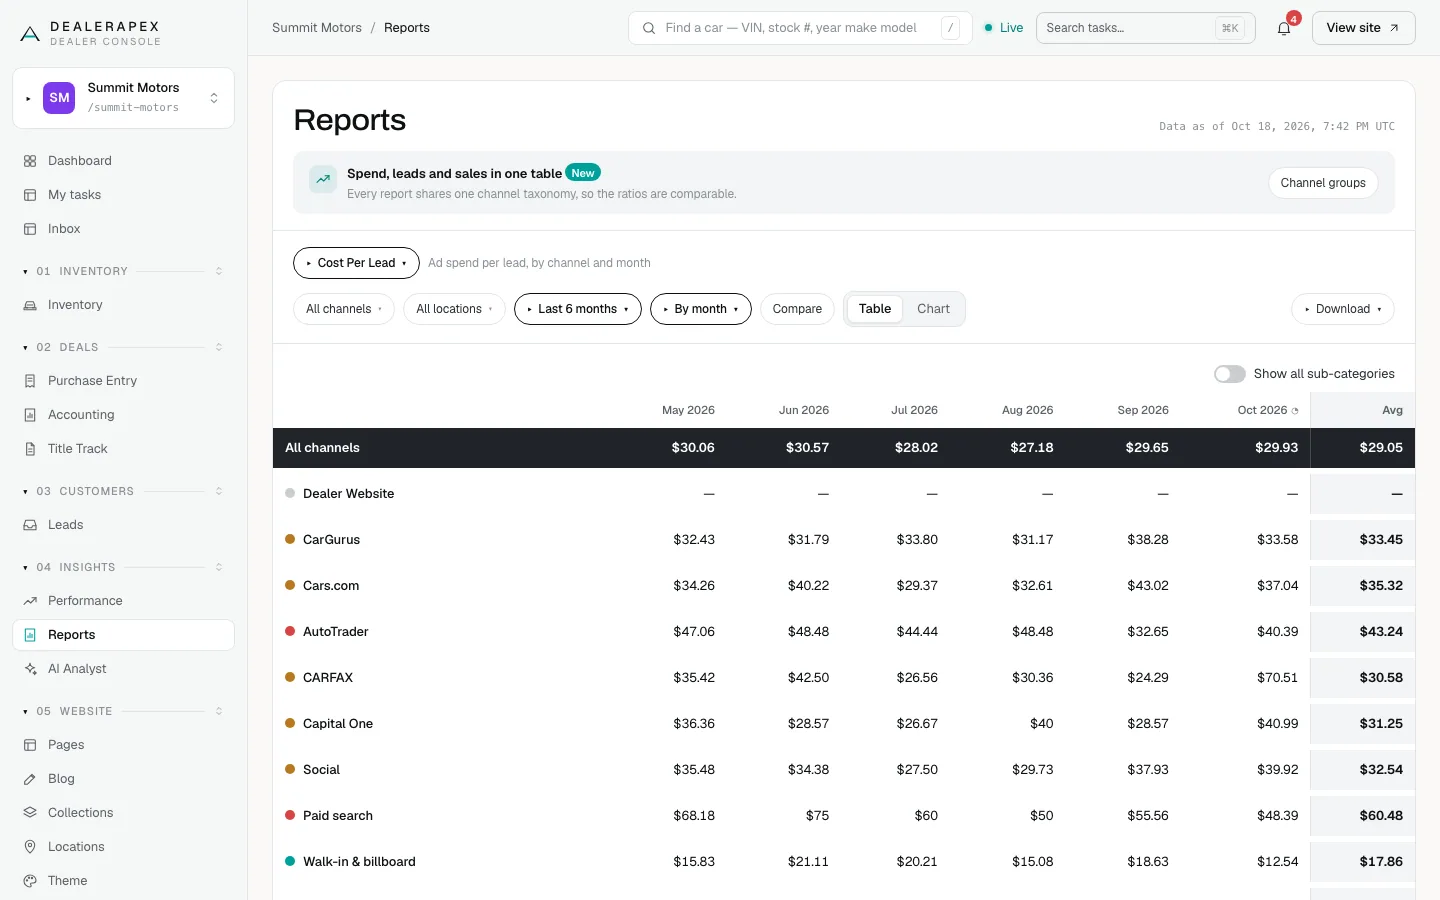Collapse the 01 Inventory section

(x=123, y=271)
